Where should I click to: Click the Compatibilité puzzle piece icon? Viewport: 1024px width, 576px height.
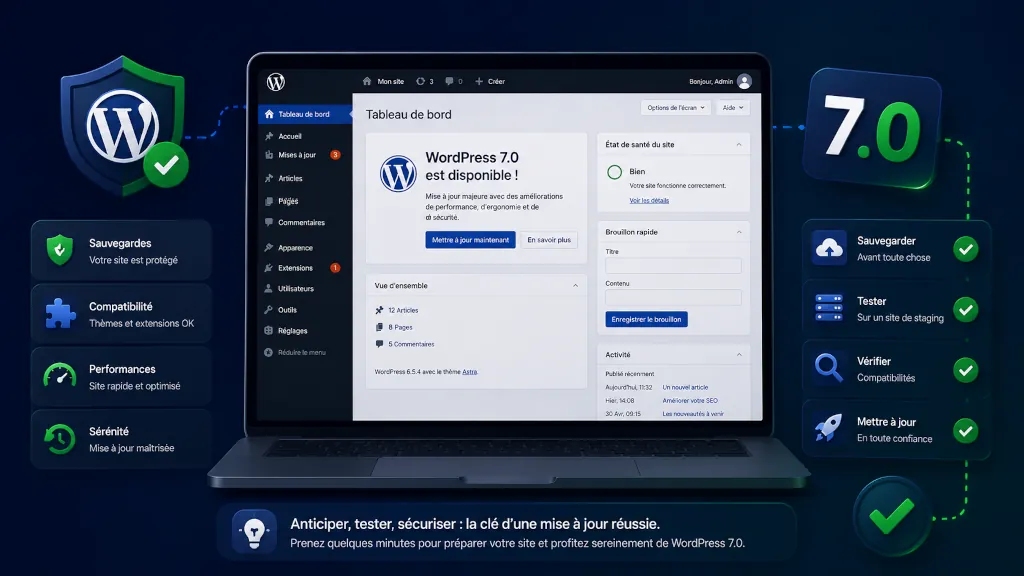tap(60, 313)
